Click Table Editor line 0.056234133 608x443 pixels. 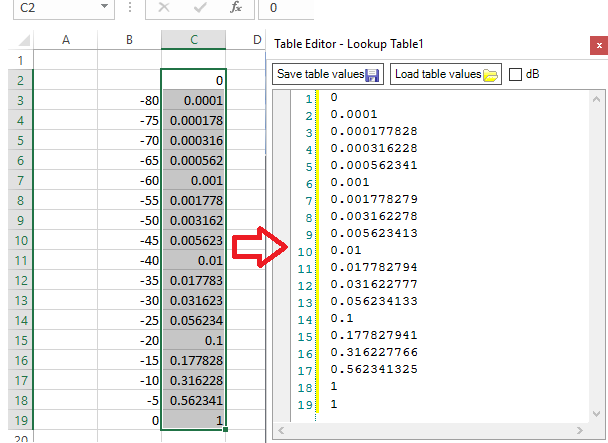(x=374, y=302)
